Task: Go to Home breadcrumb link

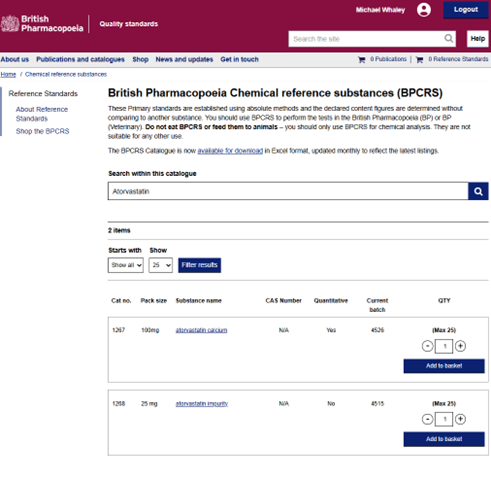Action: pyautogui.click(x=8, y=74)
